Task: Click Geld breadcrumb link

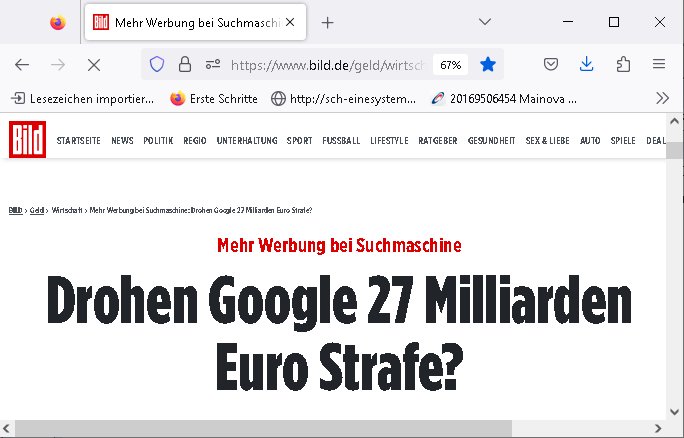Action: click(x=37, y=210)
